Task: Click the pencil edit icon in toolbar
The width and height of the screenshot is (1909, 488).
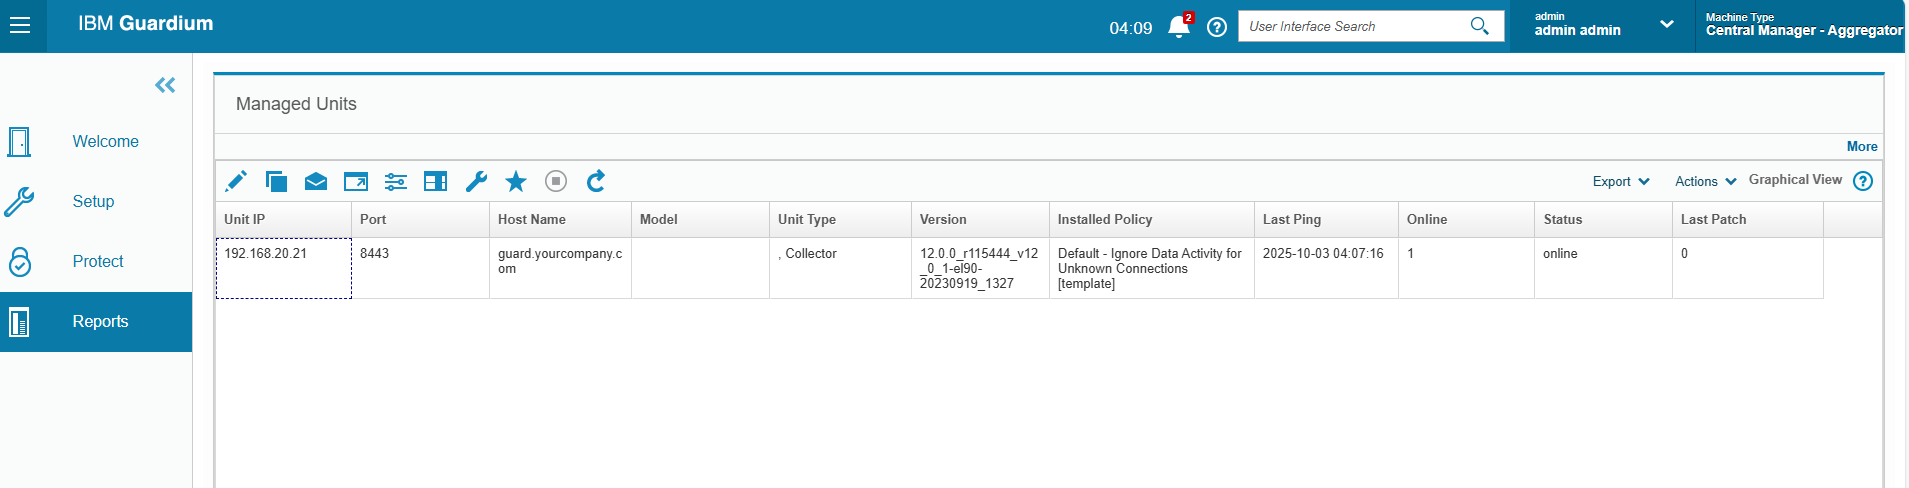Action: (236, 181)
